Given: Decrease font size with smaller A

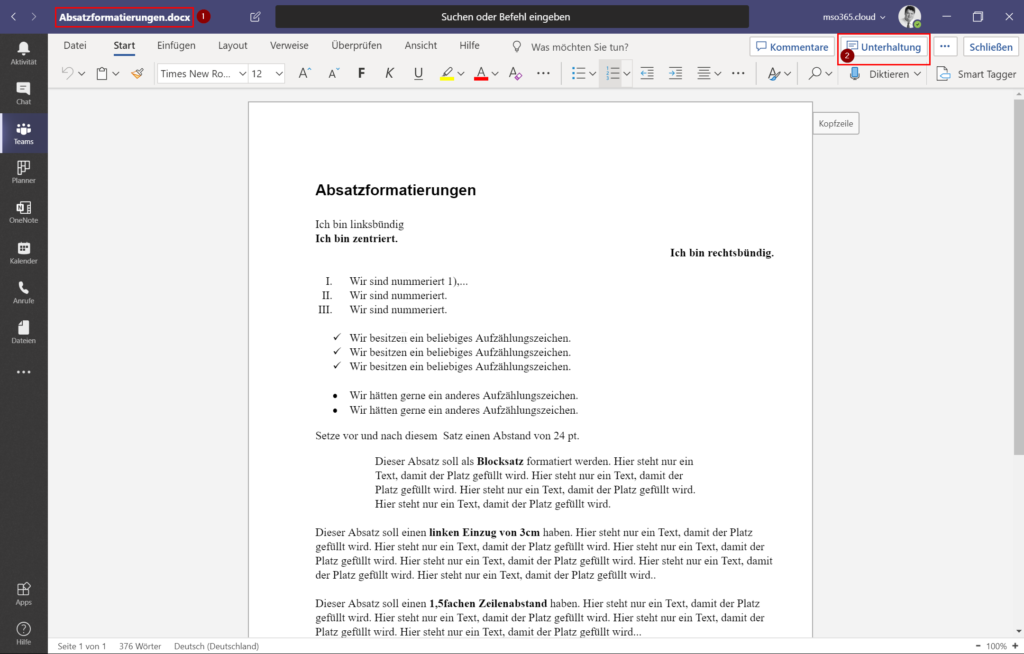Looking at the screenshot, I should click(x=333, y=73).
